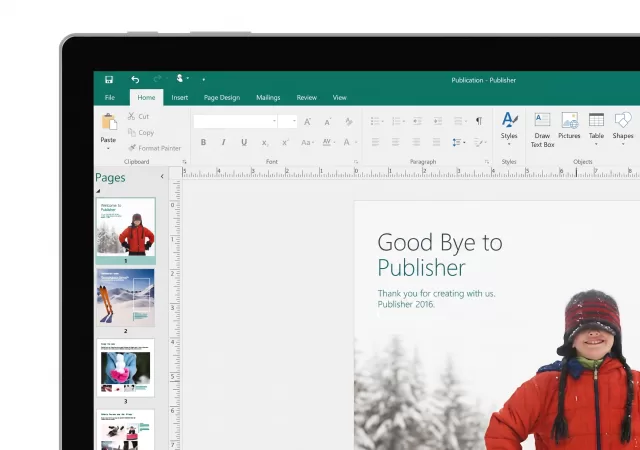
Task: Click Center alignment icon
Action: click(396, 142)
